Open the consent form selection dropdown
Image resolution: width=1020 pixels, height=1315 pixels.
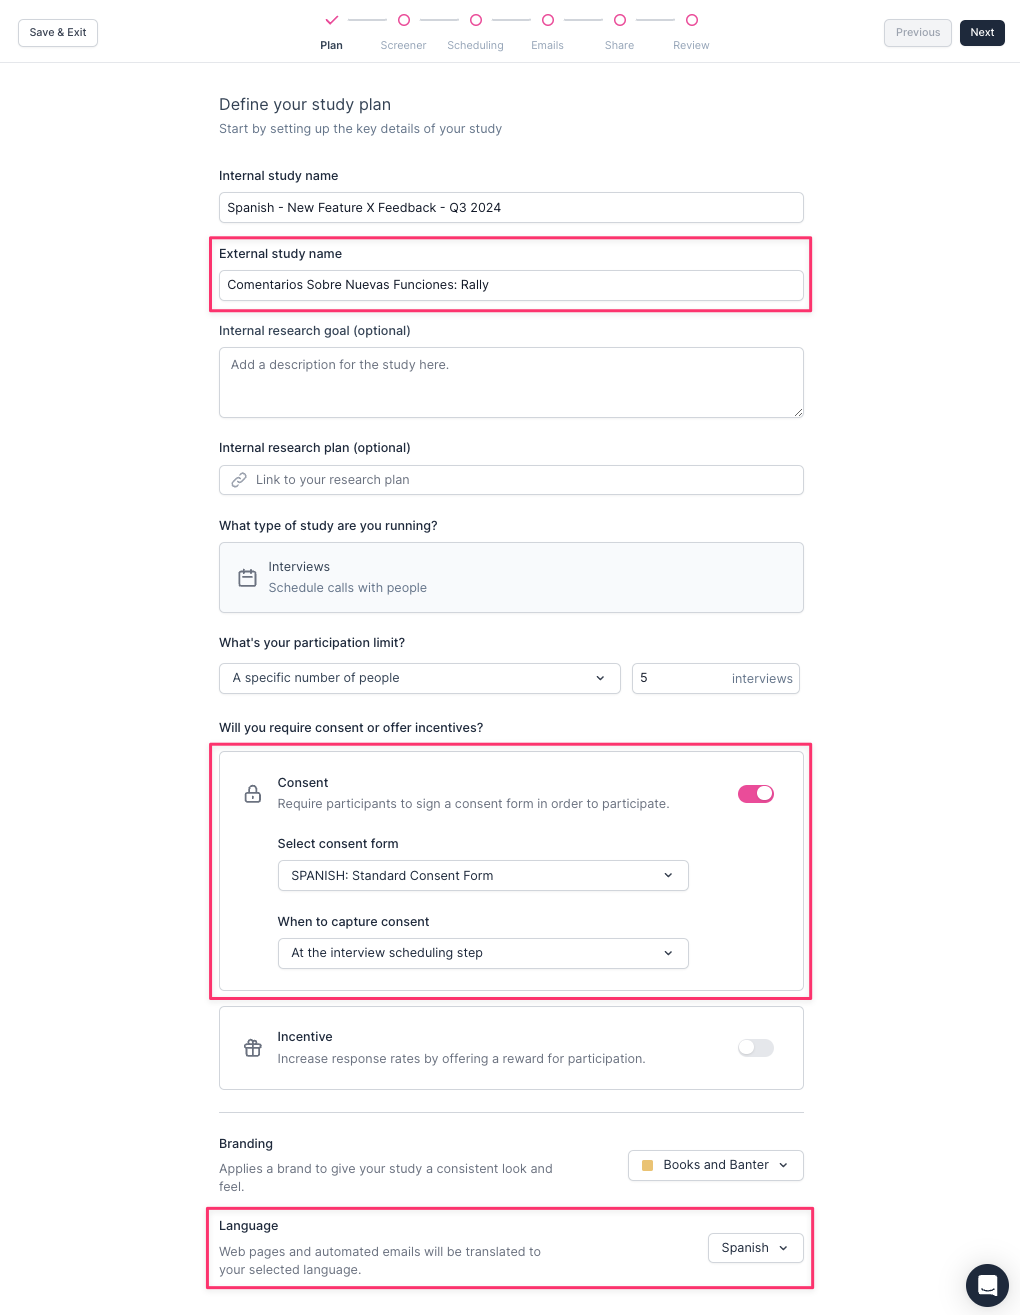tap(483, 876)
